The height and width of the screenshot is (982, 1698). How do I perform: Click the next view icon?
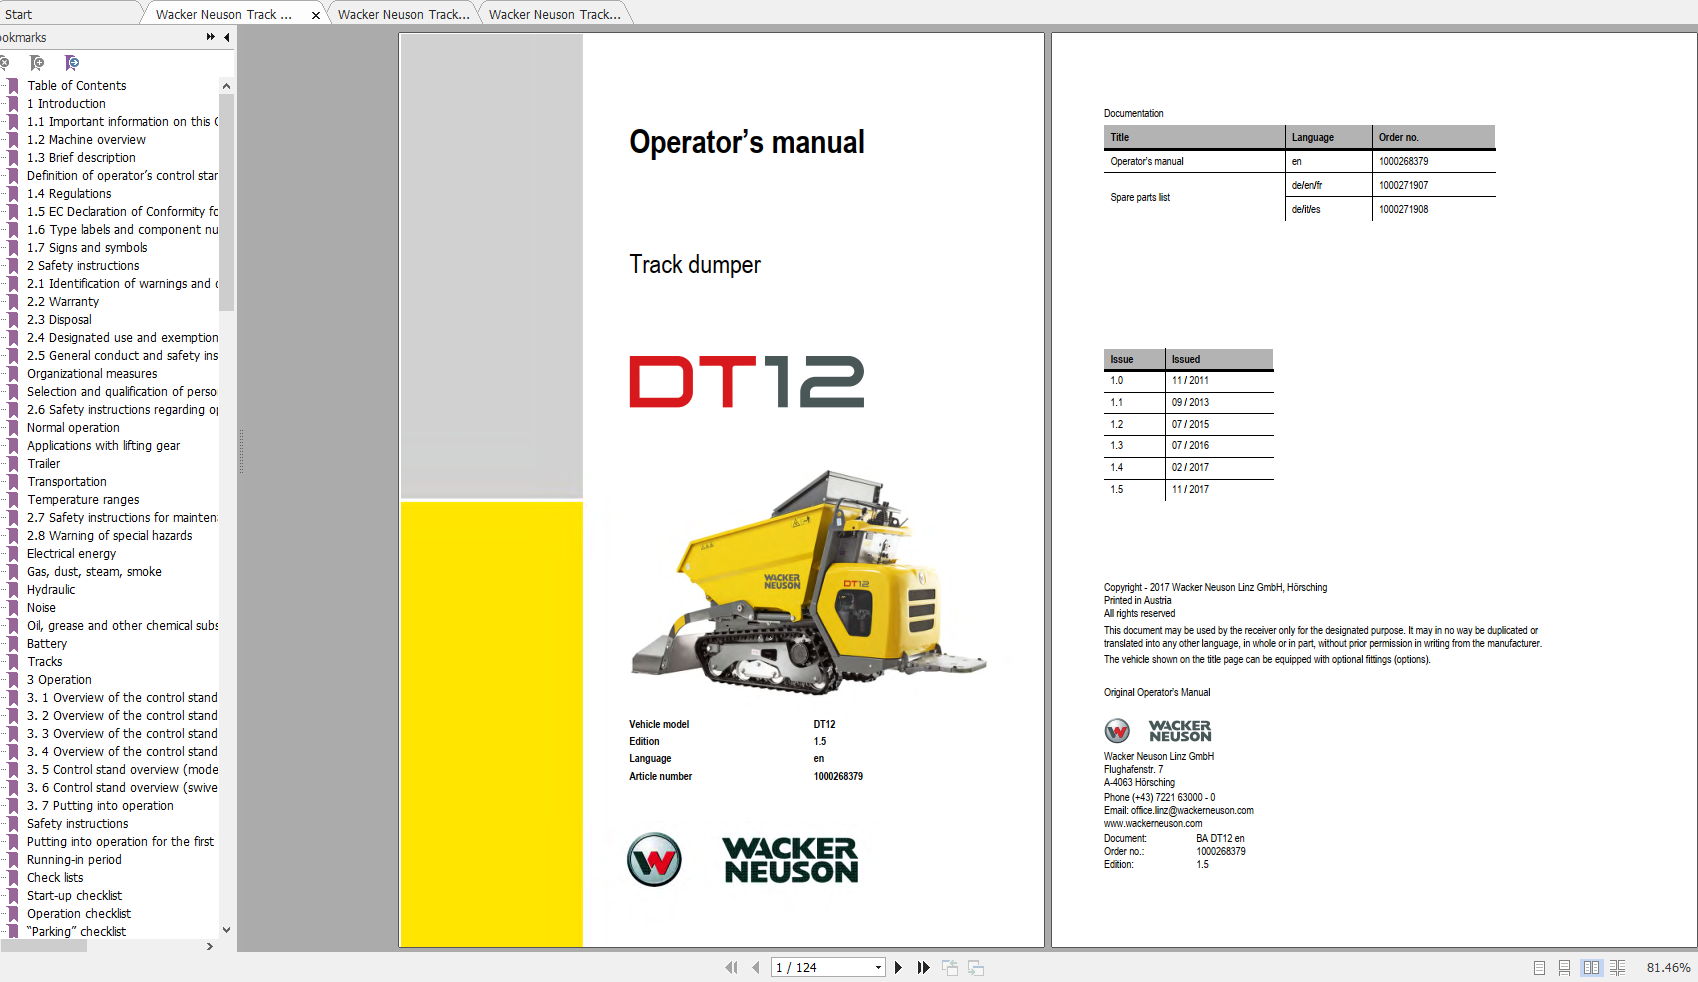coord(976,967)
